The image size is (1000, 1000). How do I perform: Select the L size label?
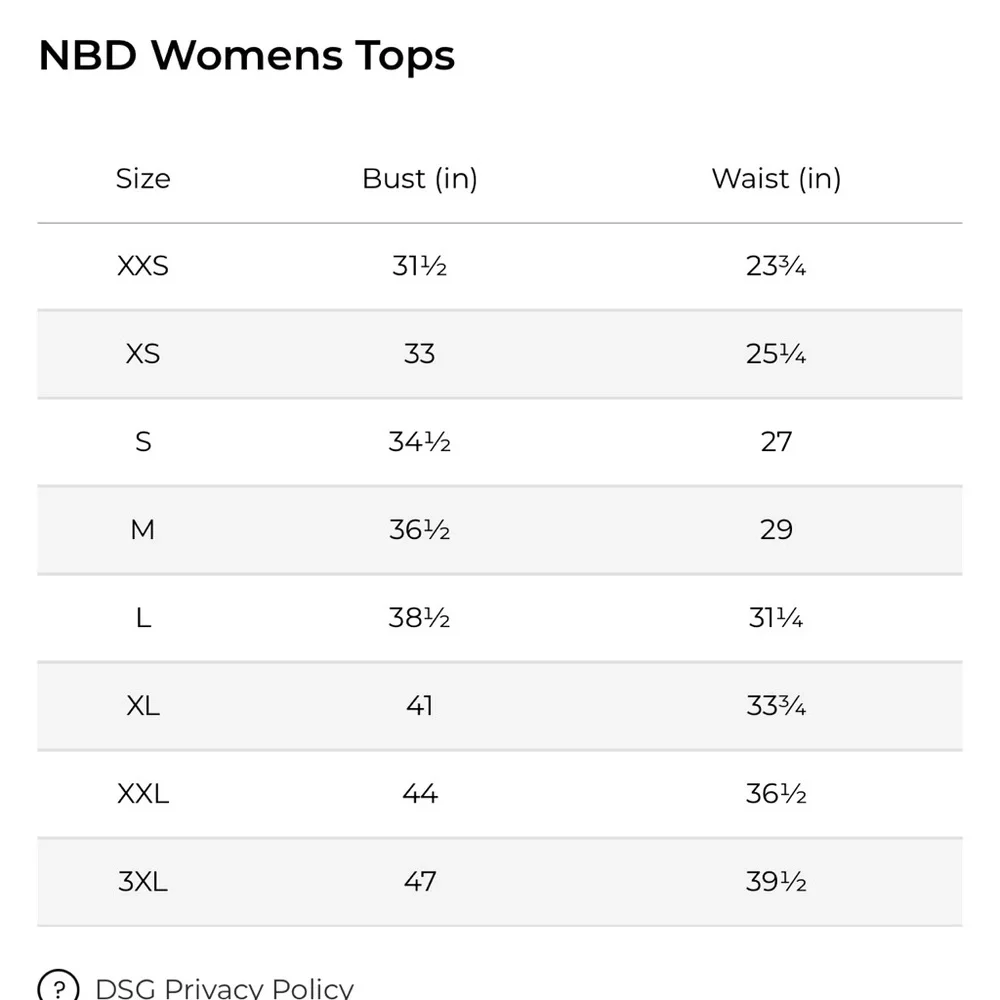(x=143, y=618)
